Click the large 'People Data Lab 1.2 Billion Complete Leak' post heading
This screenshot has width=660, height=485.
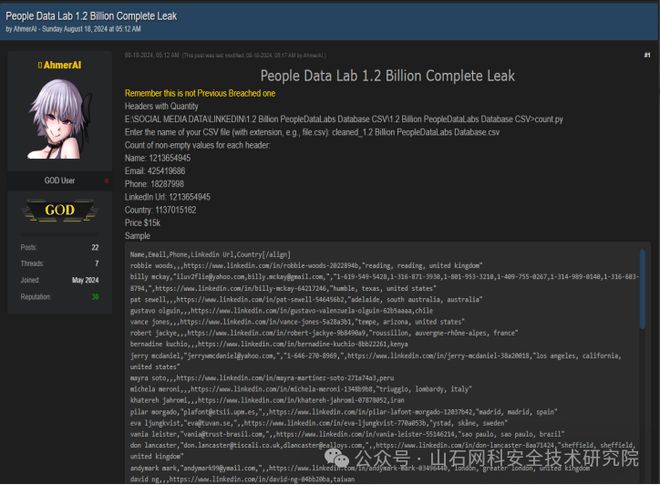coord(387,76)
